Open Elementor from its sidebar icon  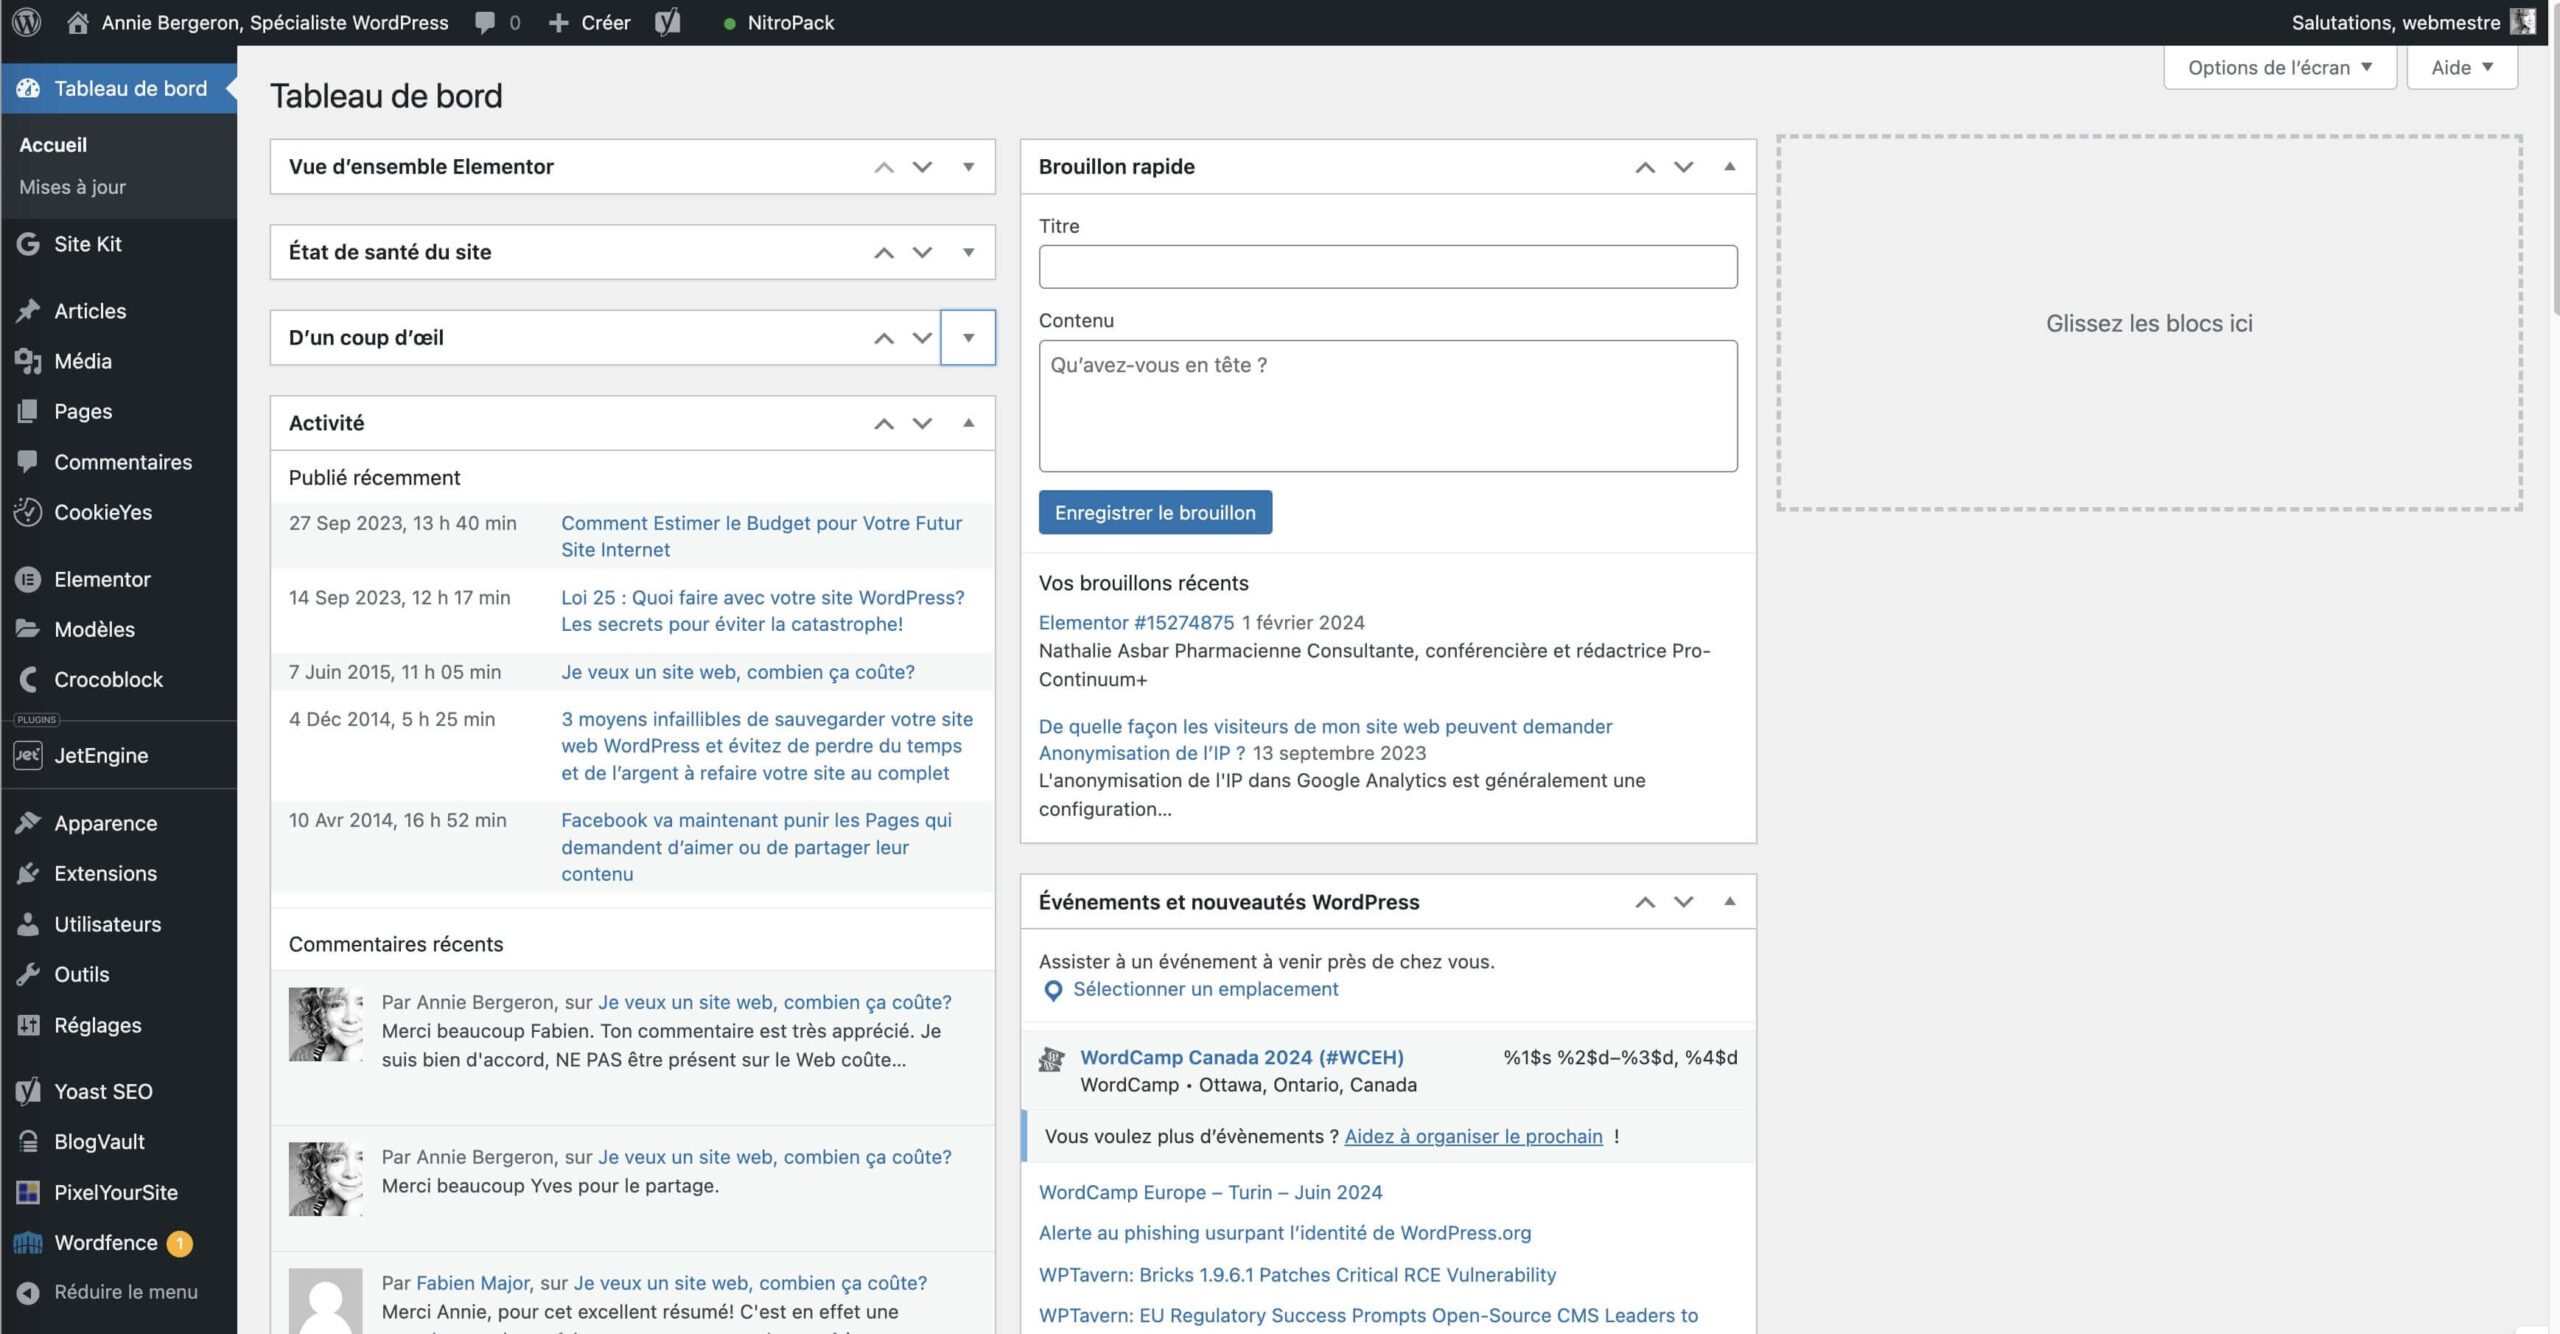click(x=27, y=578)
